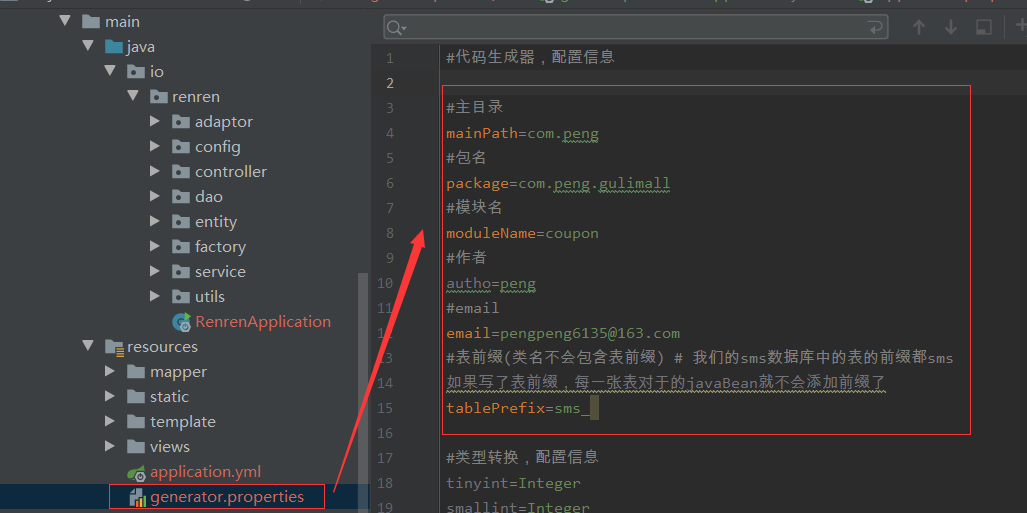Click the resources folder icon

click(115, 347)
